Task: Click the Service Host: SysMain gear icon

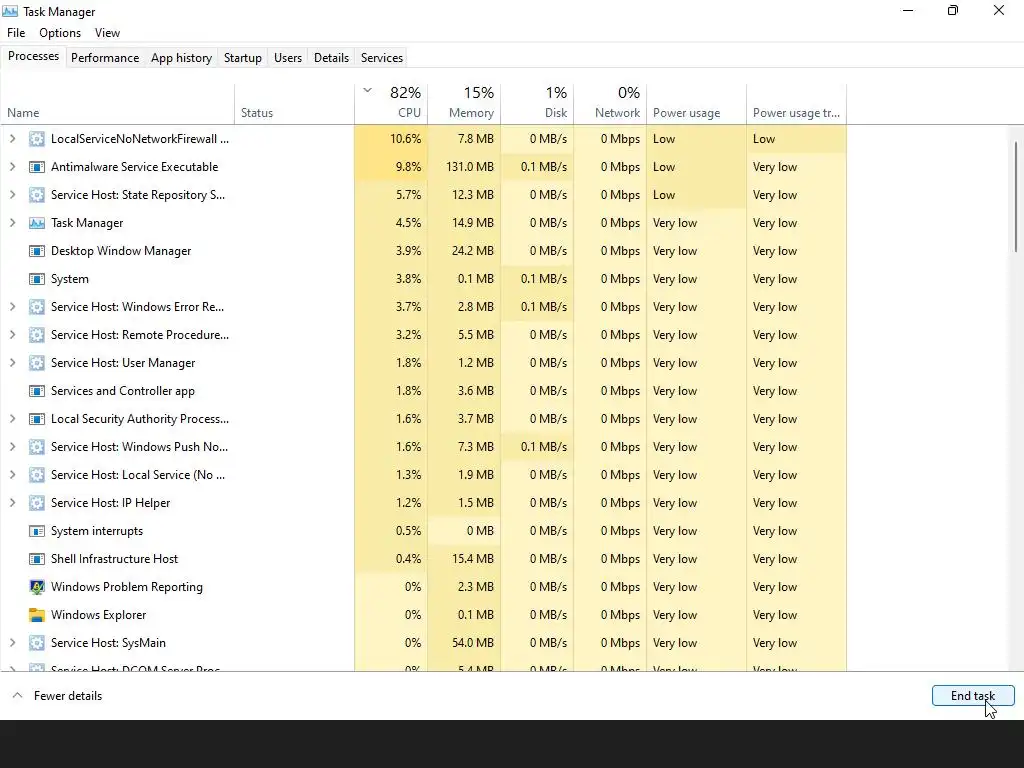Action: (x=37, y=643)
